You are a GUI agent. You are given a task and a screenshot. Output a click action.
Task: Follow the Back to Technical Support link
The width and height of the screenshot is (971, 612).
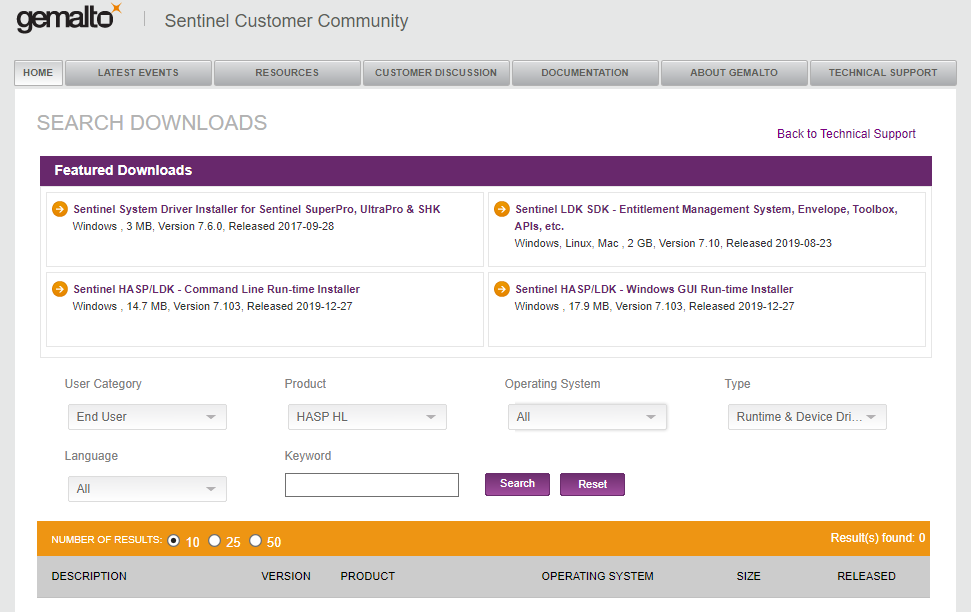pyautogui.click(x=846, y=134)
